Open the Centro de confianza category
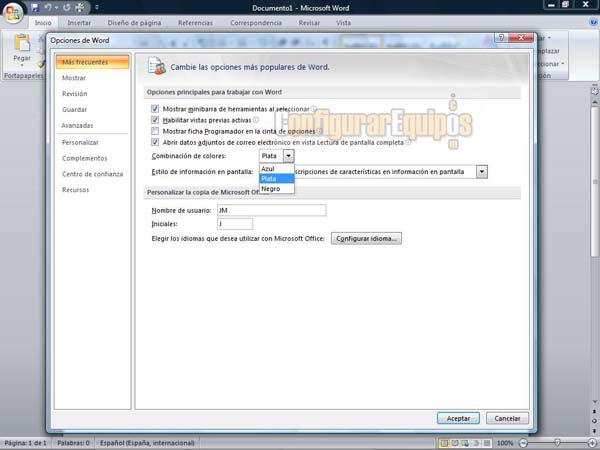 tap(93, 174)
